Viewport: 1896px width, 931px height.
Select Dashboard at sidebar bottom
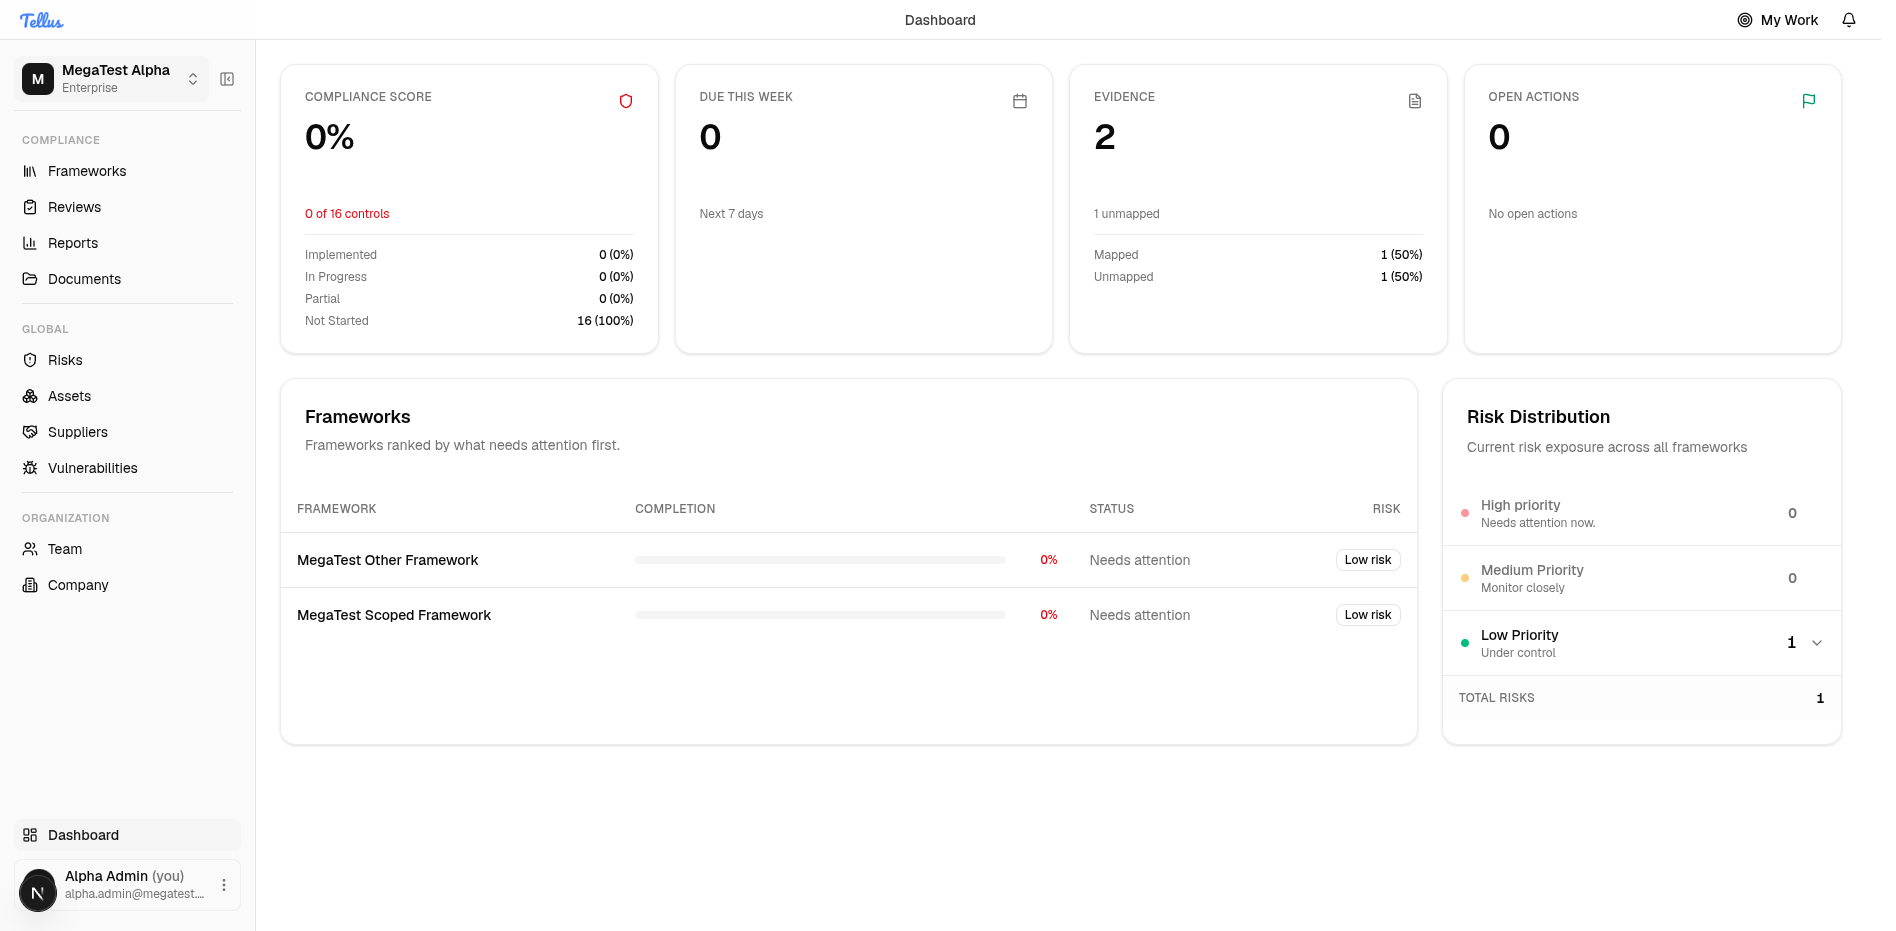[x=127, y=835]
